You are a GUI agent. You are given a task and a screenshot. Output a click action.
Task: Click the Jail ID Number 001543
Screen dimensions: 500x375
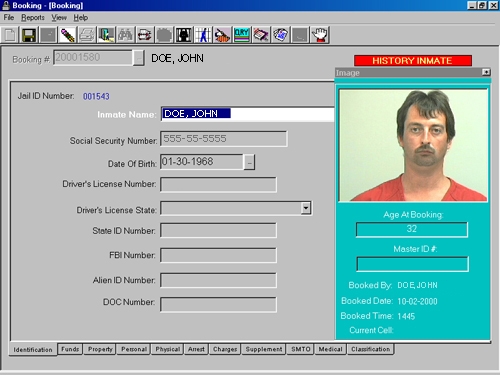coord(96,96)
